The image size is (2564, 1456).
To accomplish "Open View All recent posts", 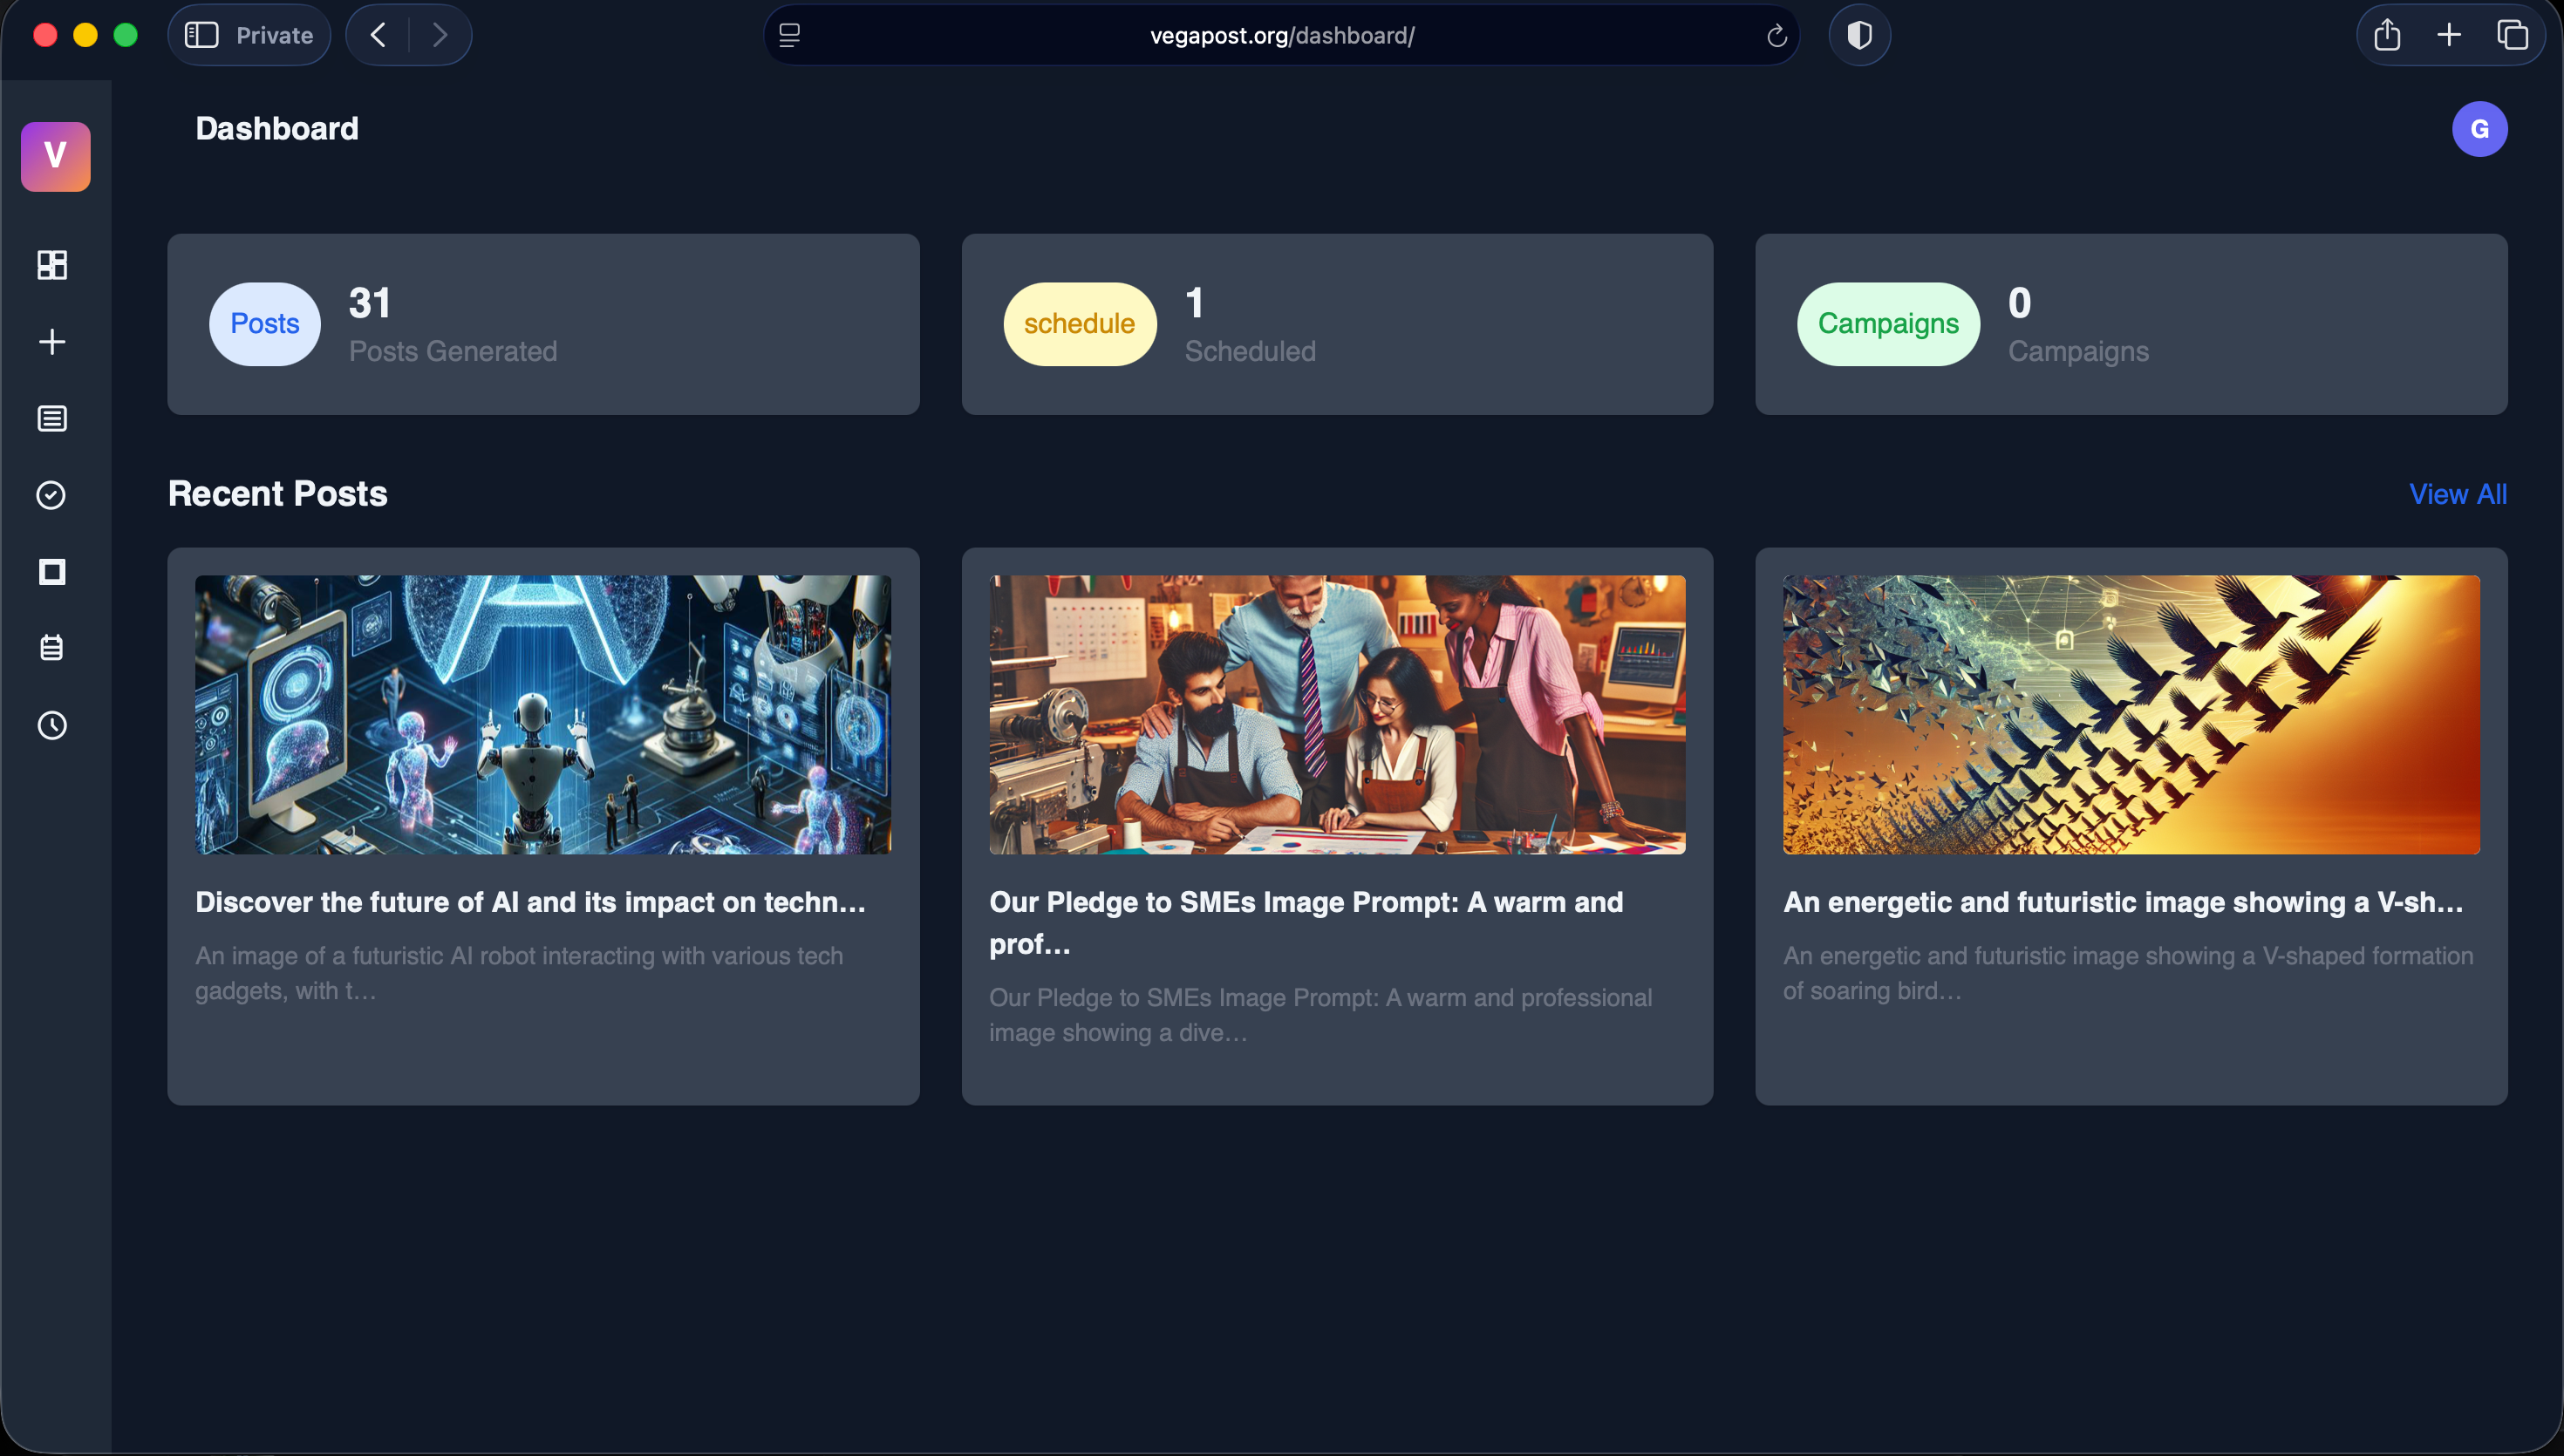I will click(2458, 494).
